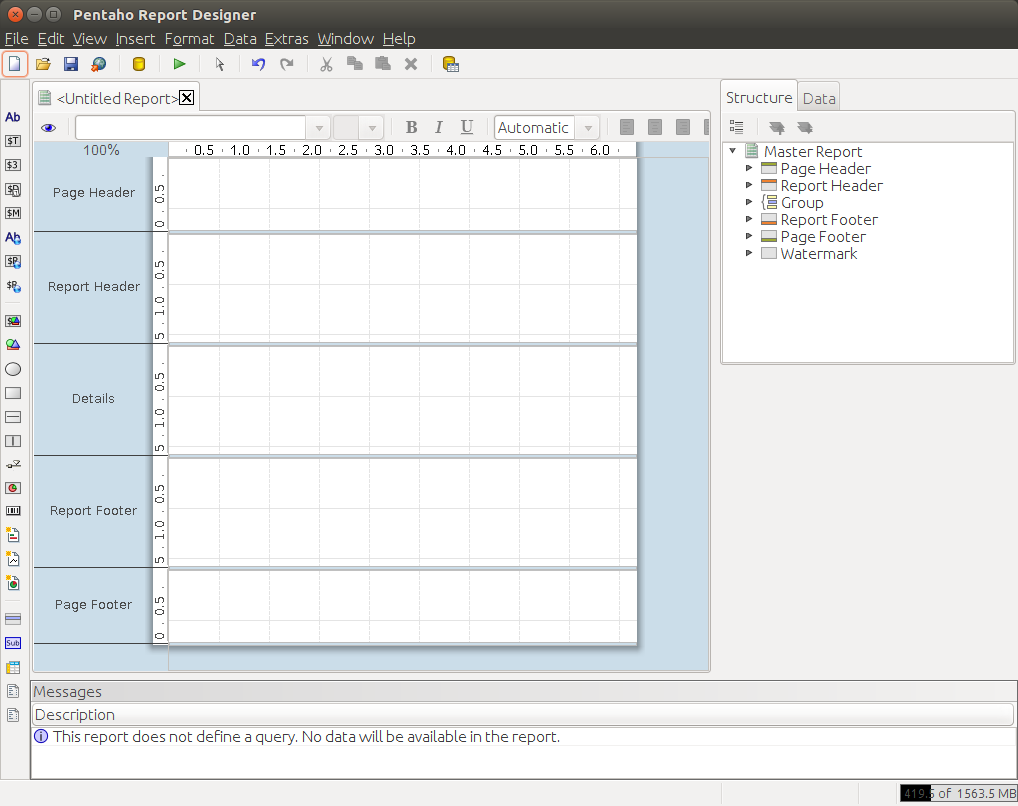
Task: Collapse the Master Report tree node
Action: pyautogui.click(x=733, y=151)
